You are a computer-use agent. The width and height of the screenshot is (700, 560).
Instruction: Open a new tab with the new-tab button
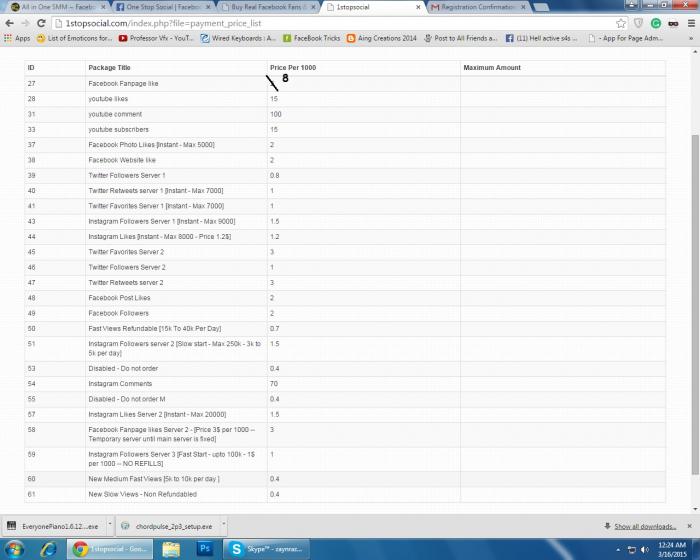tap(541, 7)
